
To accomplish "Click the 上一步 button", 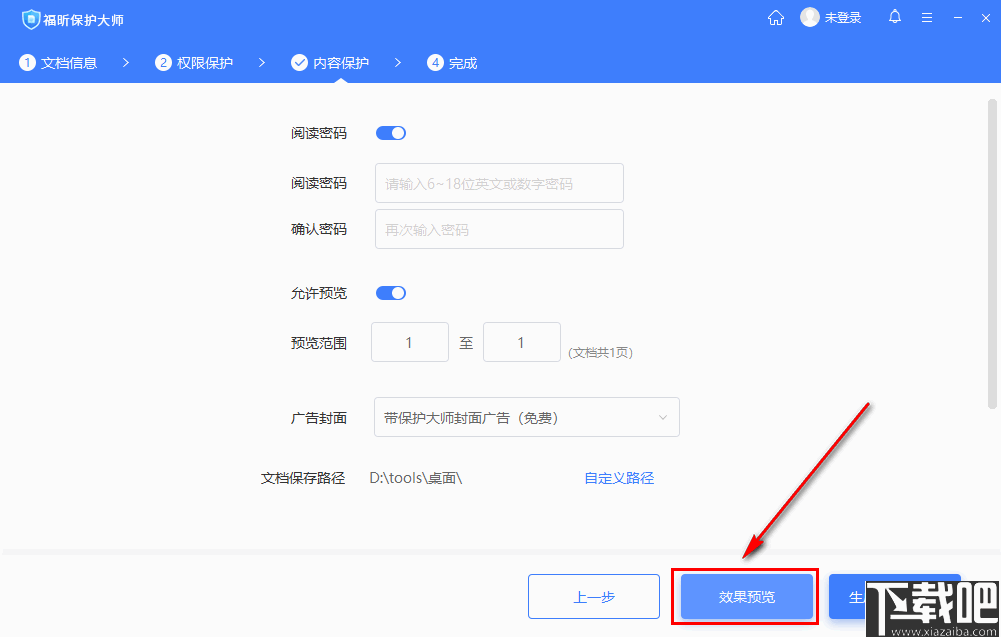I will pyautogui.click(x=593, y=596).
